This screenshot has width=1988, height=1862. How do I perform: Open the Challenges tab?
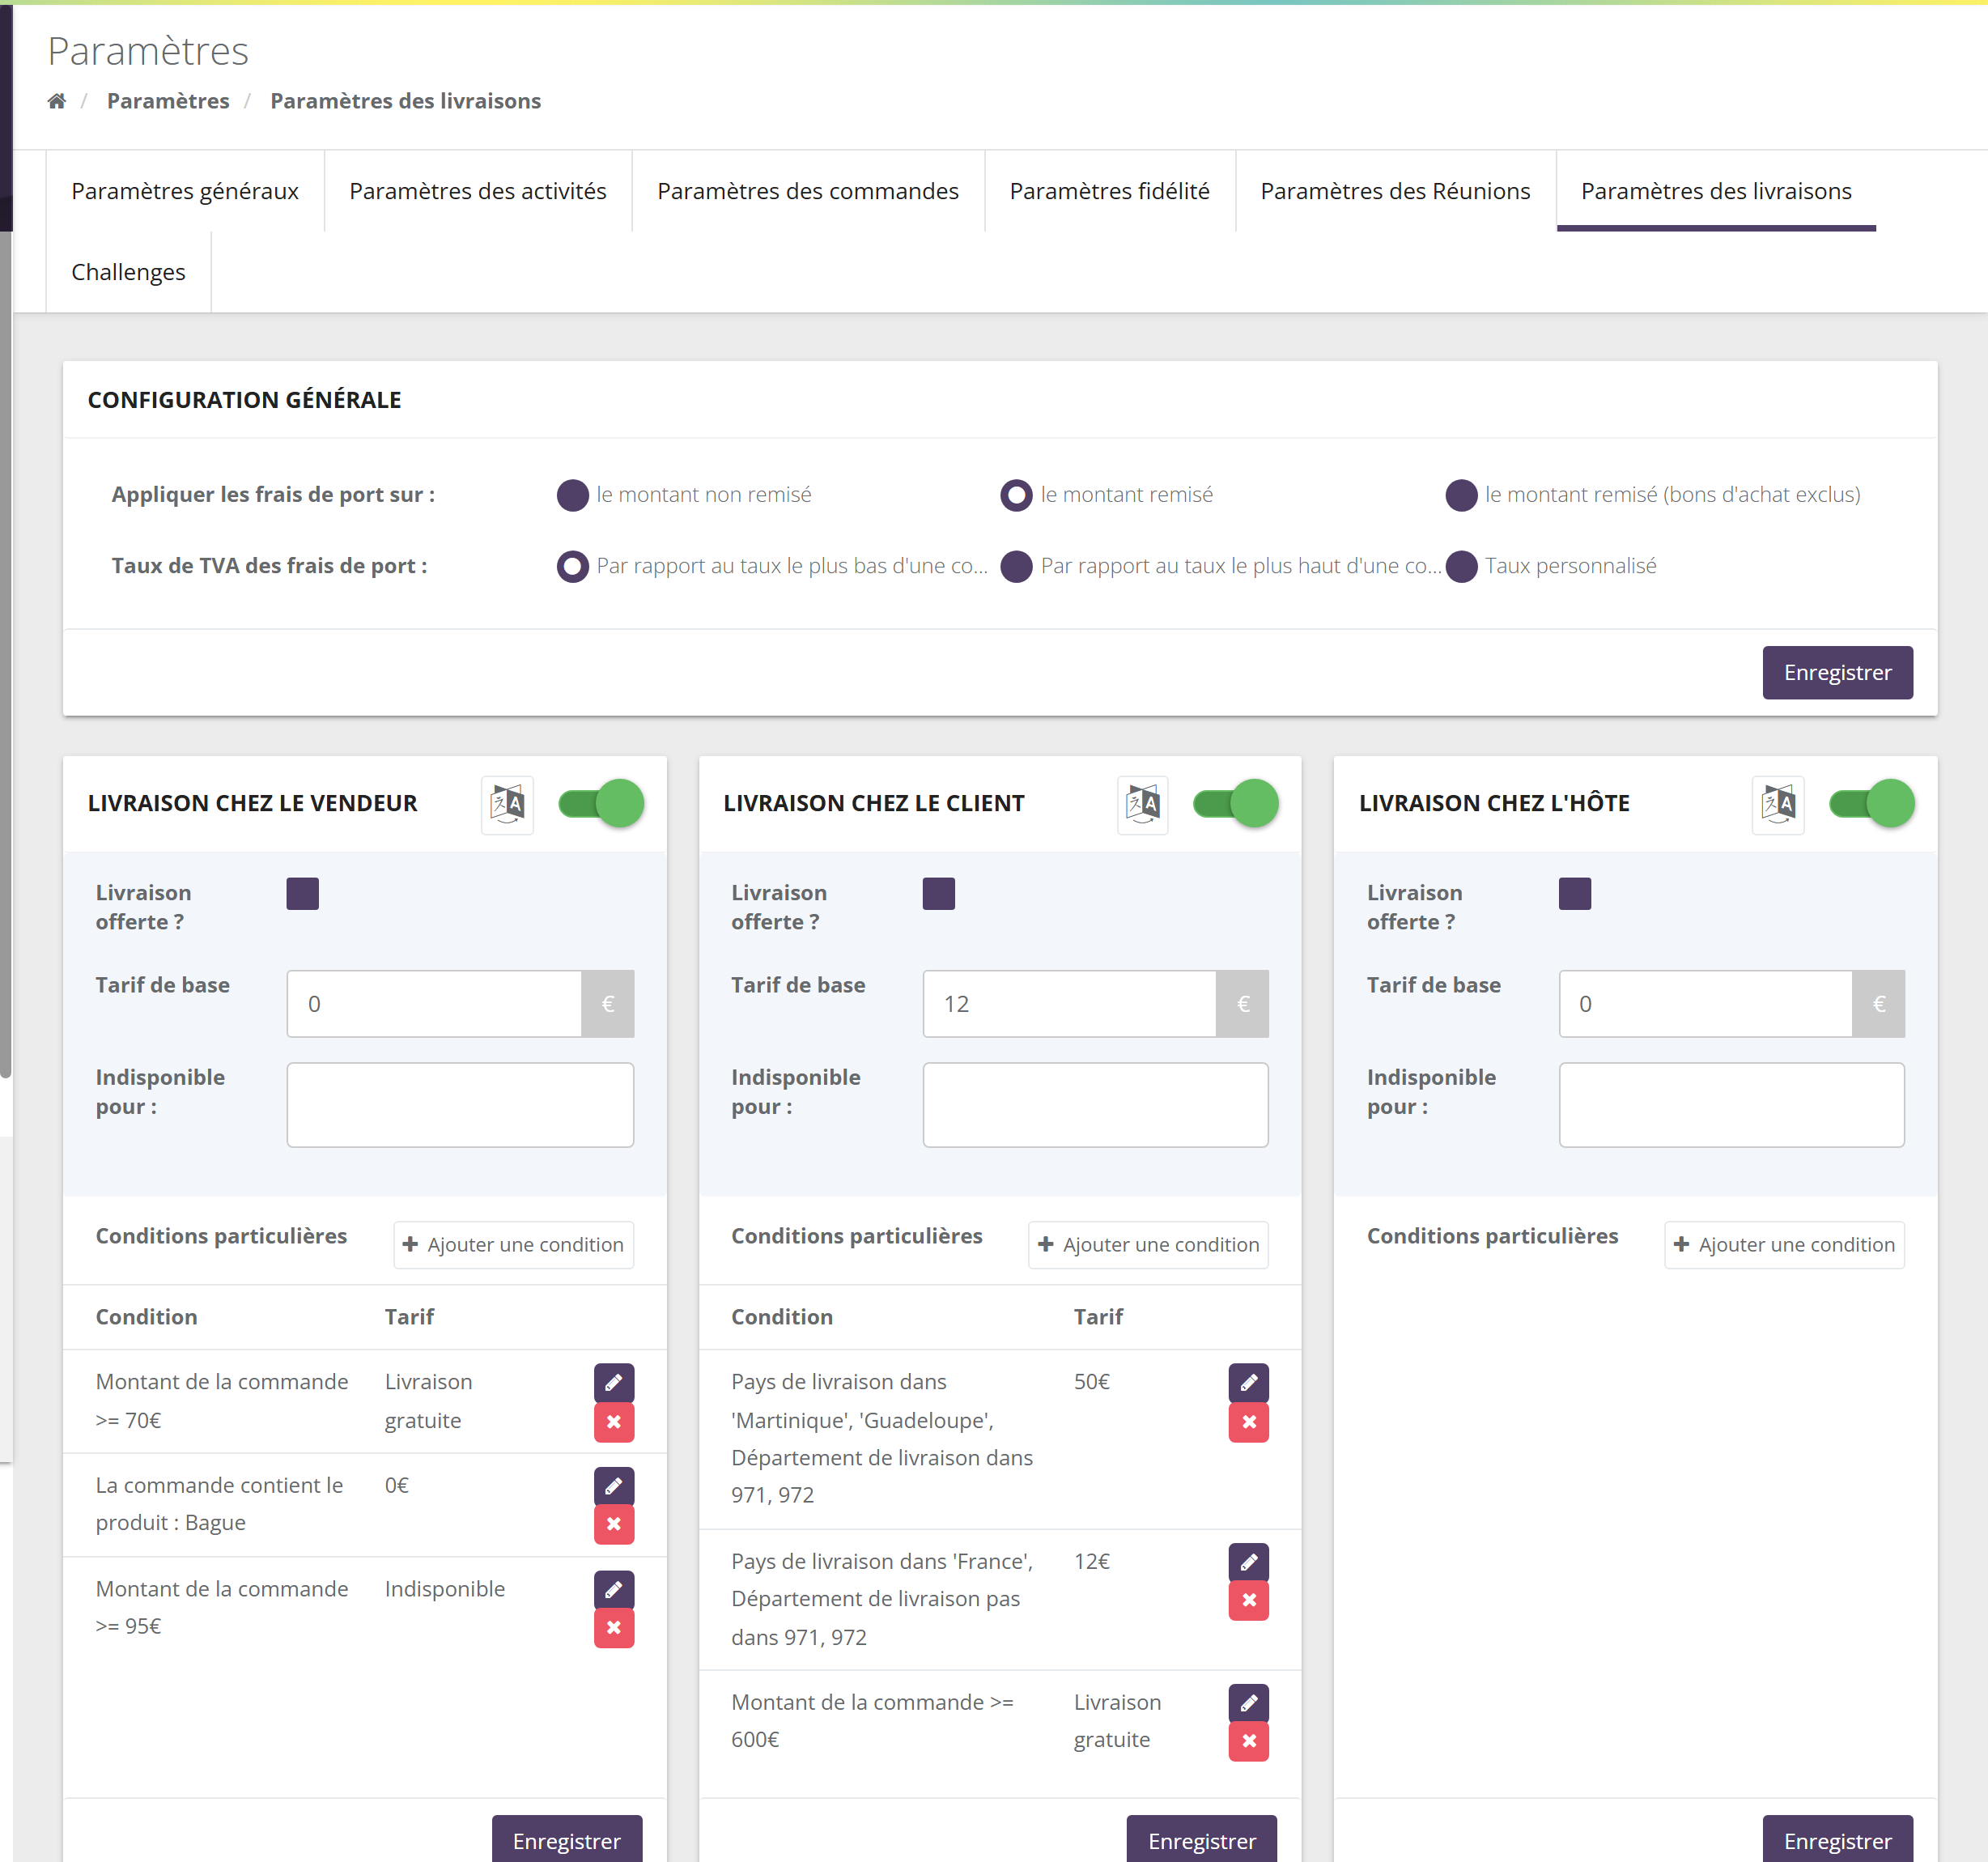[128, 272]
